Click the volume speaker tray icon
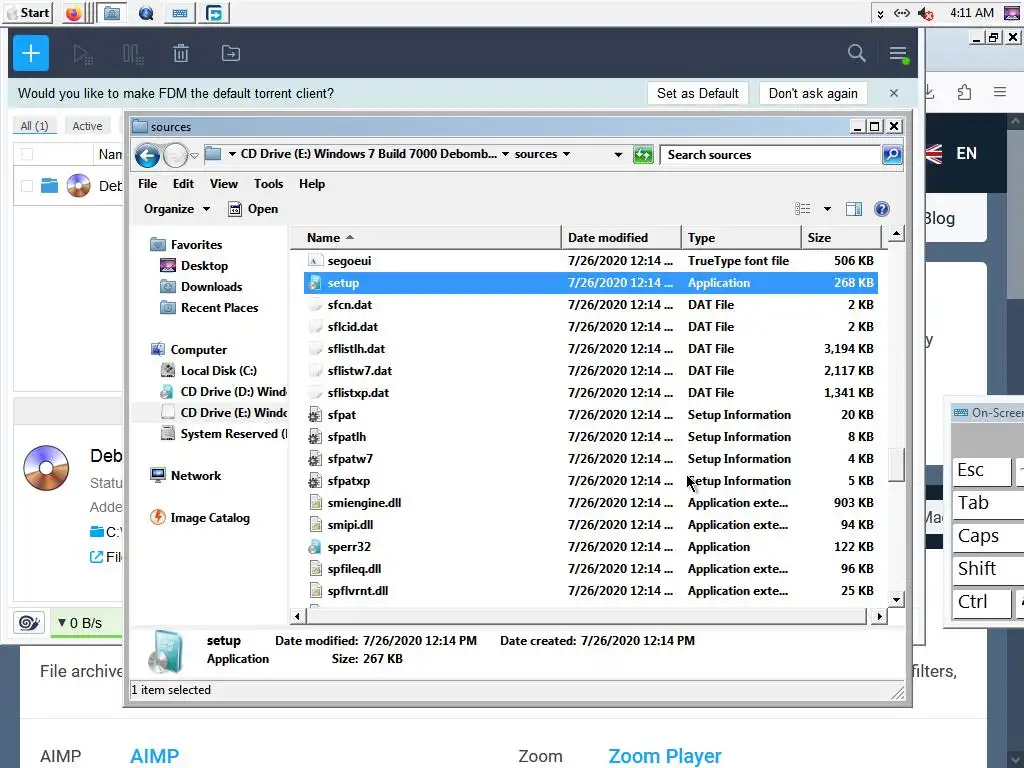The height and width of the screenshot is (768, 1024). pyautogui.click(x=925, y=13)
